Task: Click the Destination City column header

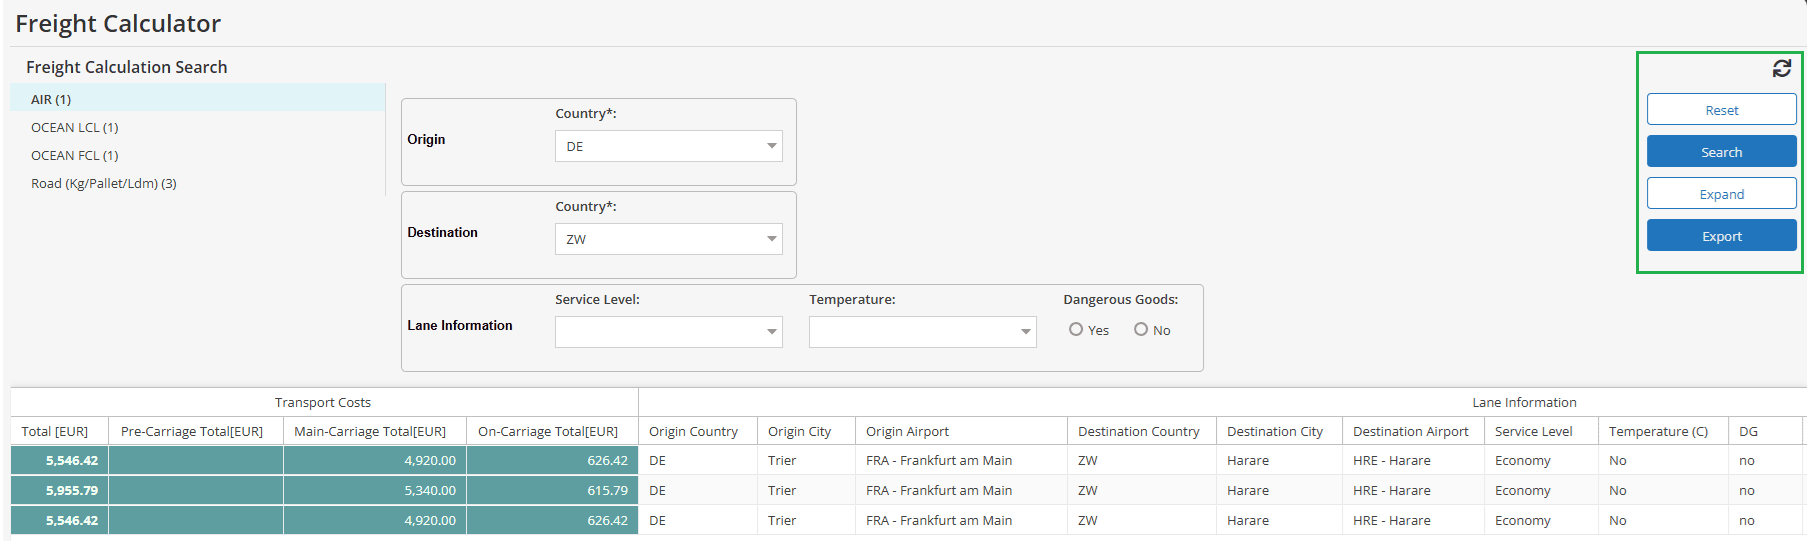Action: pos(1279,431)
